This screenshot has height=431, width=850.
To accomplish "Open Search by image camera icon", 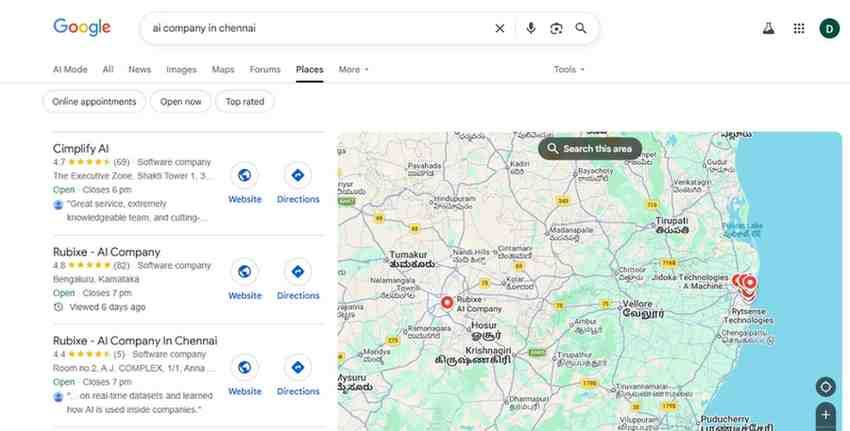I will (556, 28).
